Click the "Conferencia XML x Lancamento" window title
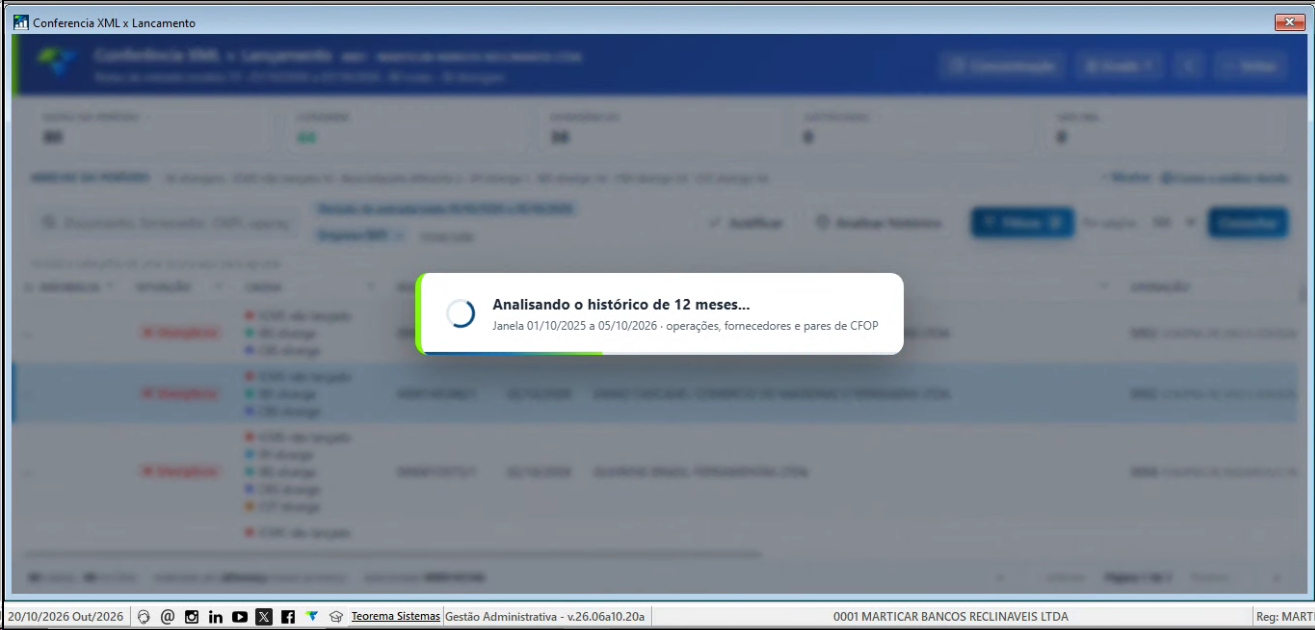This screenshot has height=630, width=1315. pos(114,22)
